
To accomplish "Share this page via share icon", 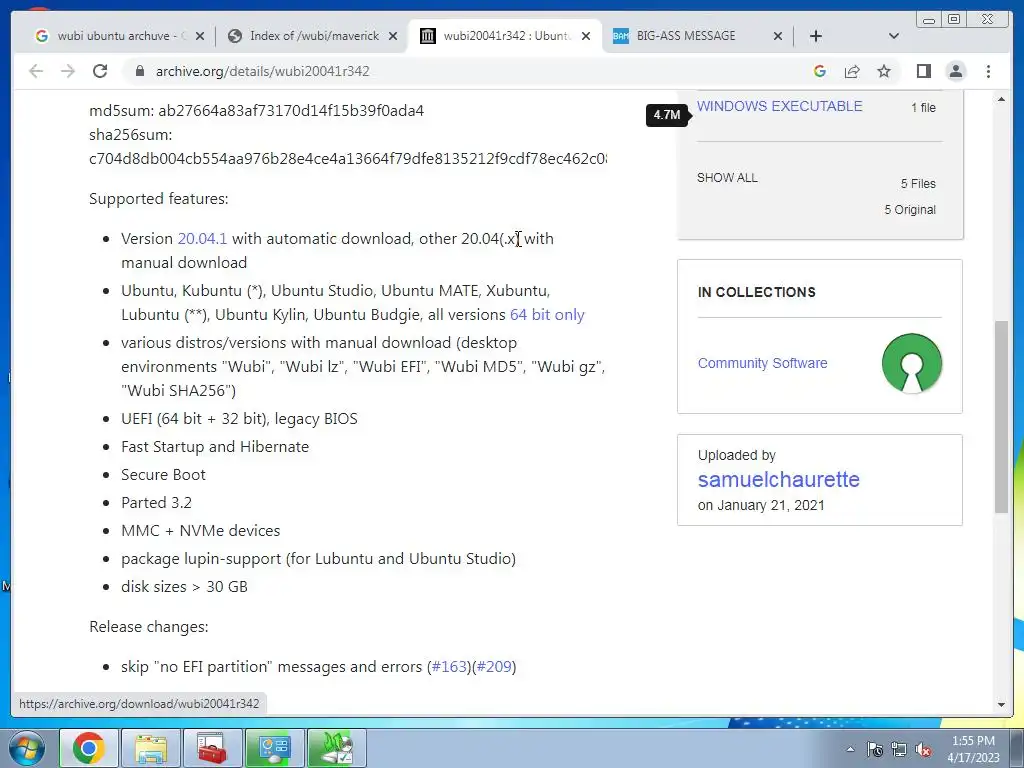I will coord(852,71).
